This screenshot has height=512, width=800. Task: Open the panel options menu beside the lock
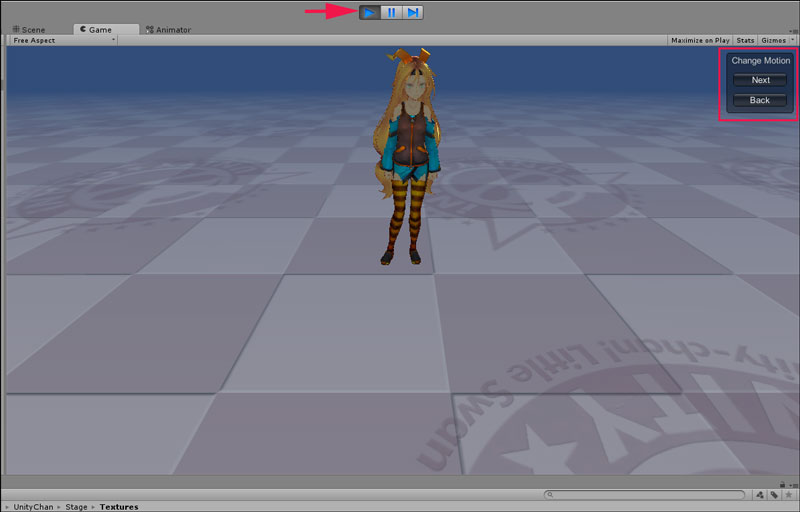794,485
